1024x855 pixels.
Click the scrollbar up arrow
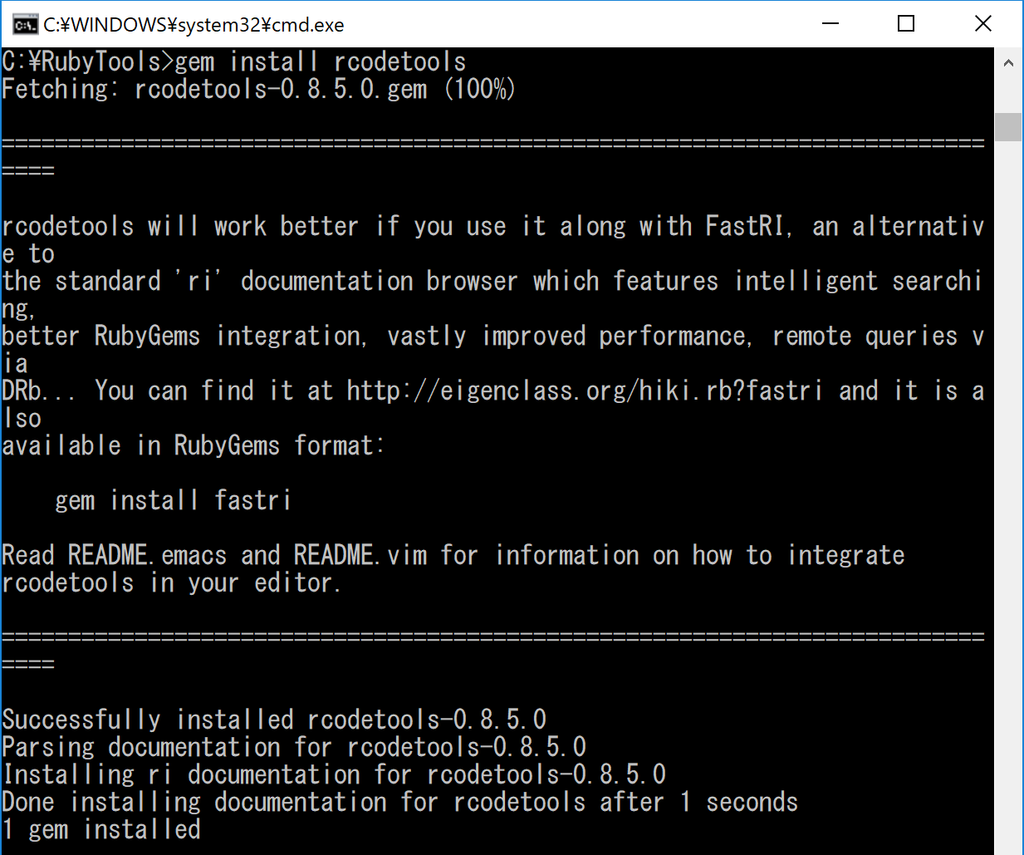point(1008,63)
